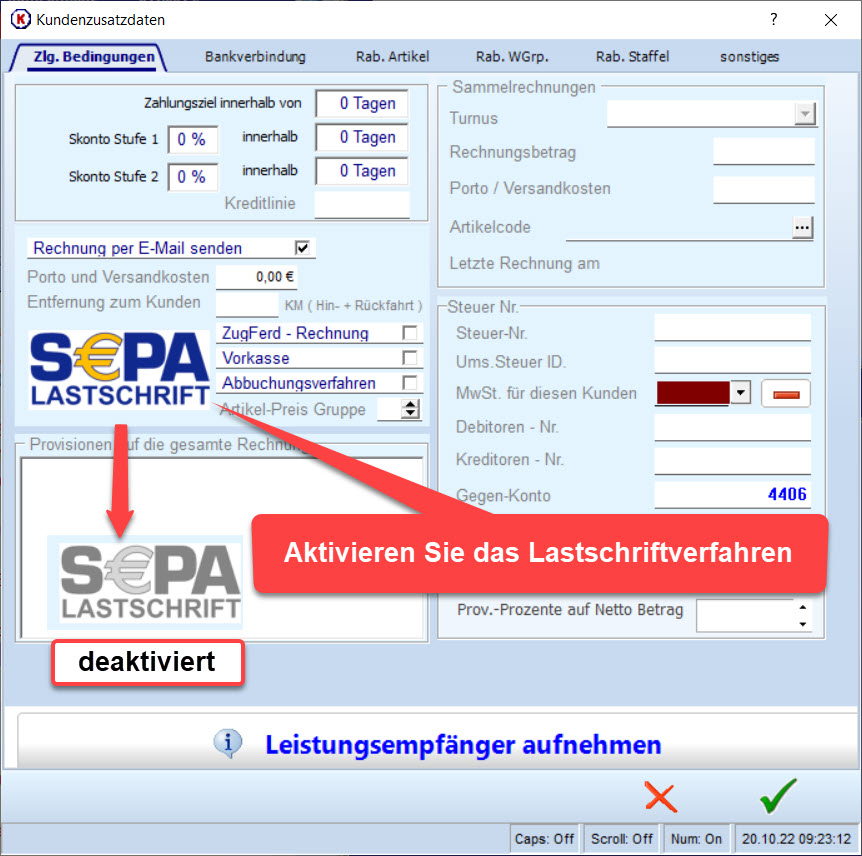
Task: Click the colored SEPA Lastschrift logo
Action: click(x=119, y=370)
